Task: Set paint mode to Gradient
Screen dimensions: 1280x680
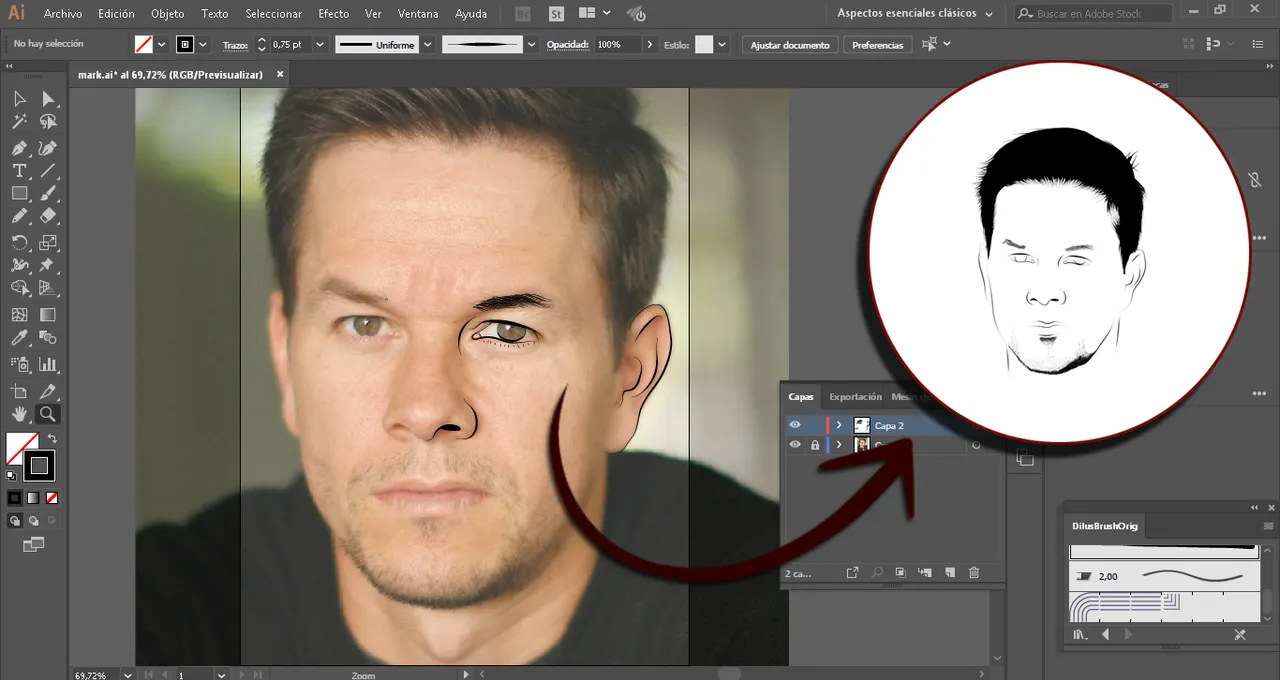Action: pos(33,497)
